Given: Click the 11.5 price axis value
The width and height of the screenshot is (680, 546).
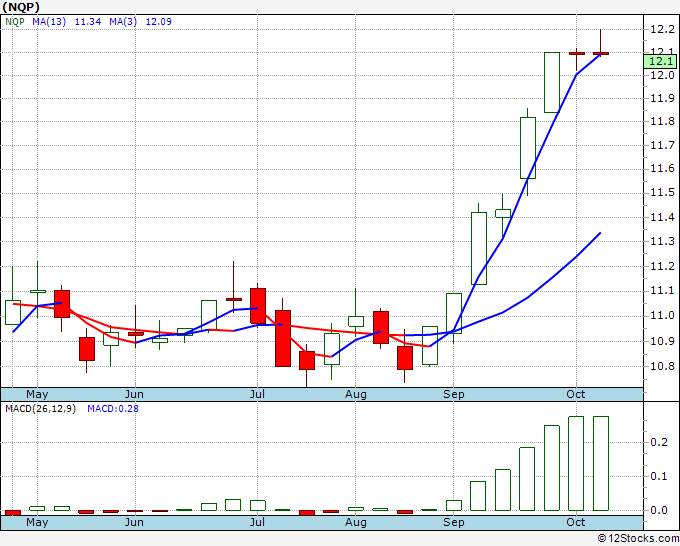Looking at the screenshot, I should [660, 194].
